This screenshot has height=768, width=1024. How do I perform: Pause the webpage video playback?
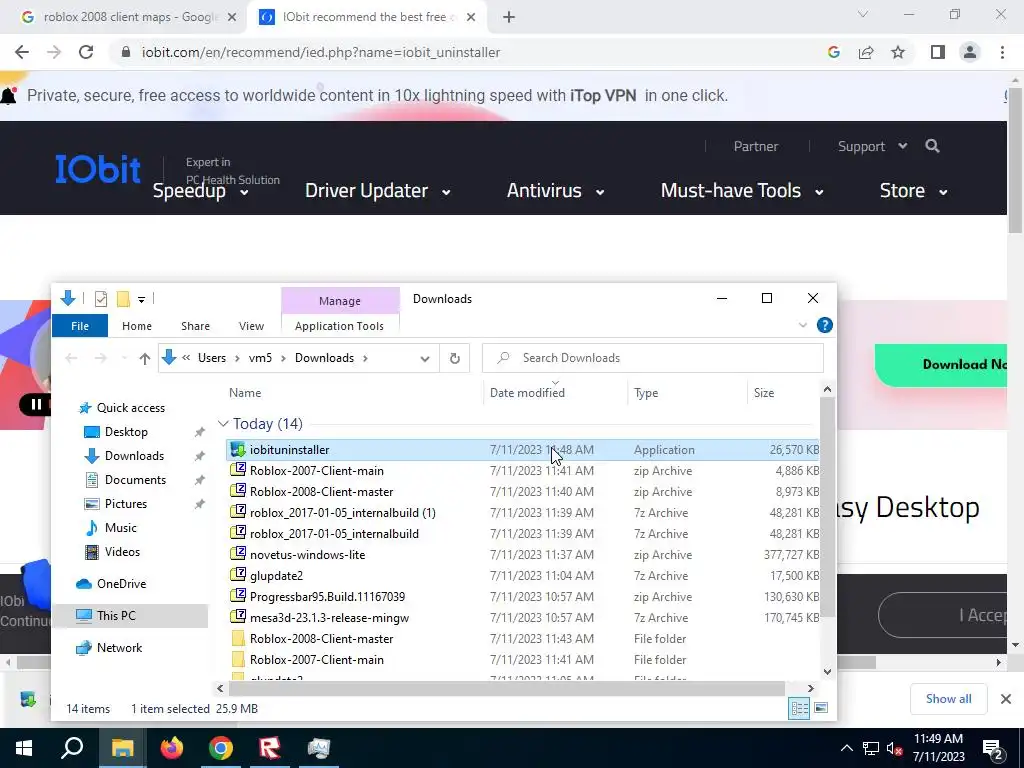pos(36,404)
